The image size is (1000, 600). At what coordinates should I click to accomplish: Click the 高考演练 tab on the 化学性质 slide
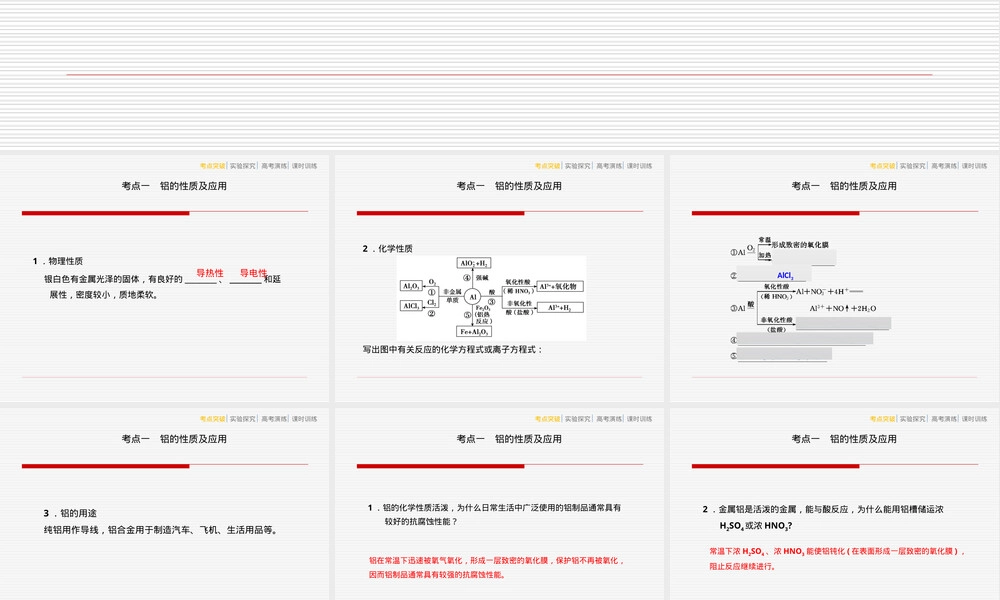click(x=609, y=166)
